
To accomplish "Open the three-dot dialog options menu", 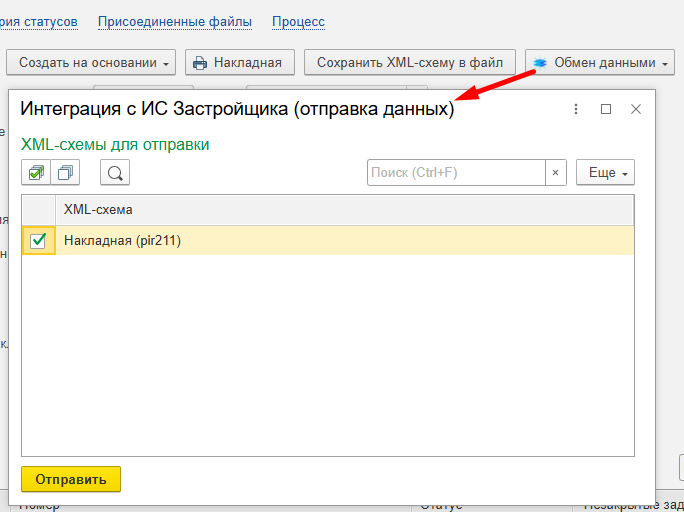I will click(576, 110).
